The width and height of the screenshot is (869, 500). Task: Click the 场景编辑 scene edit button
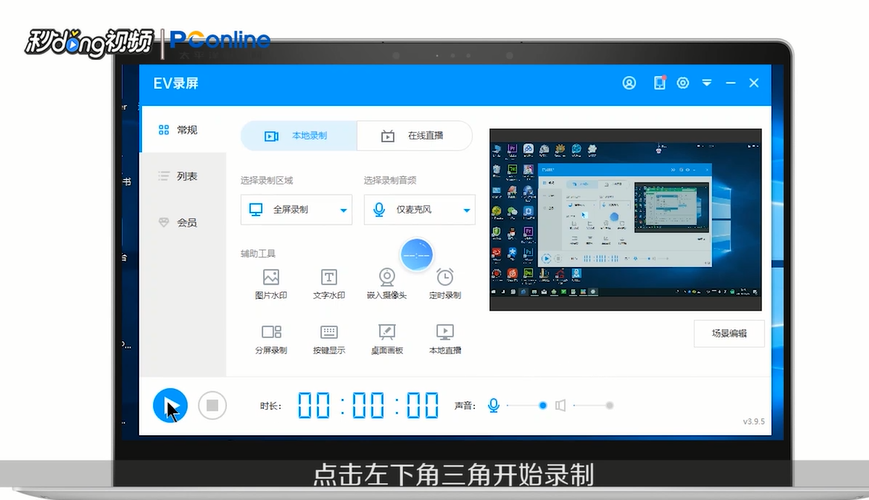(x=729, y=333)
